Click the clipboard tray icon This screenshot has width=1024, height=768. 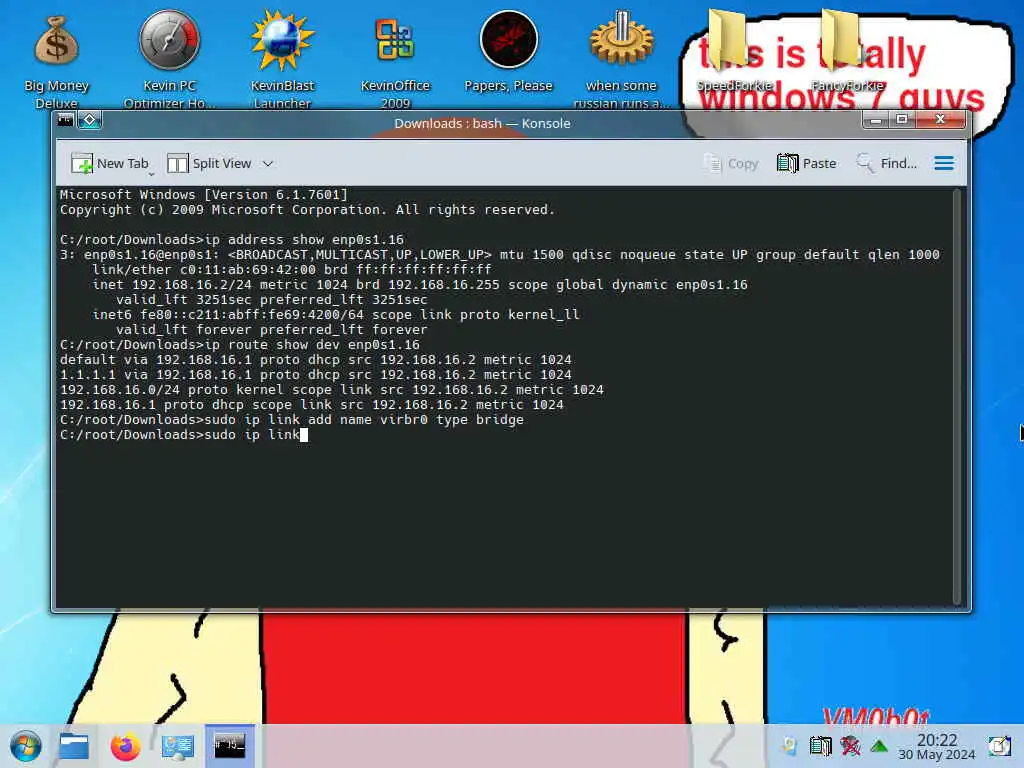820,746
